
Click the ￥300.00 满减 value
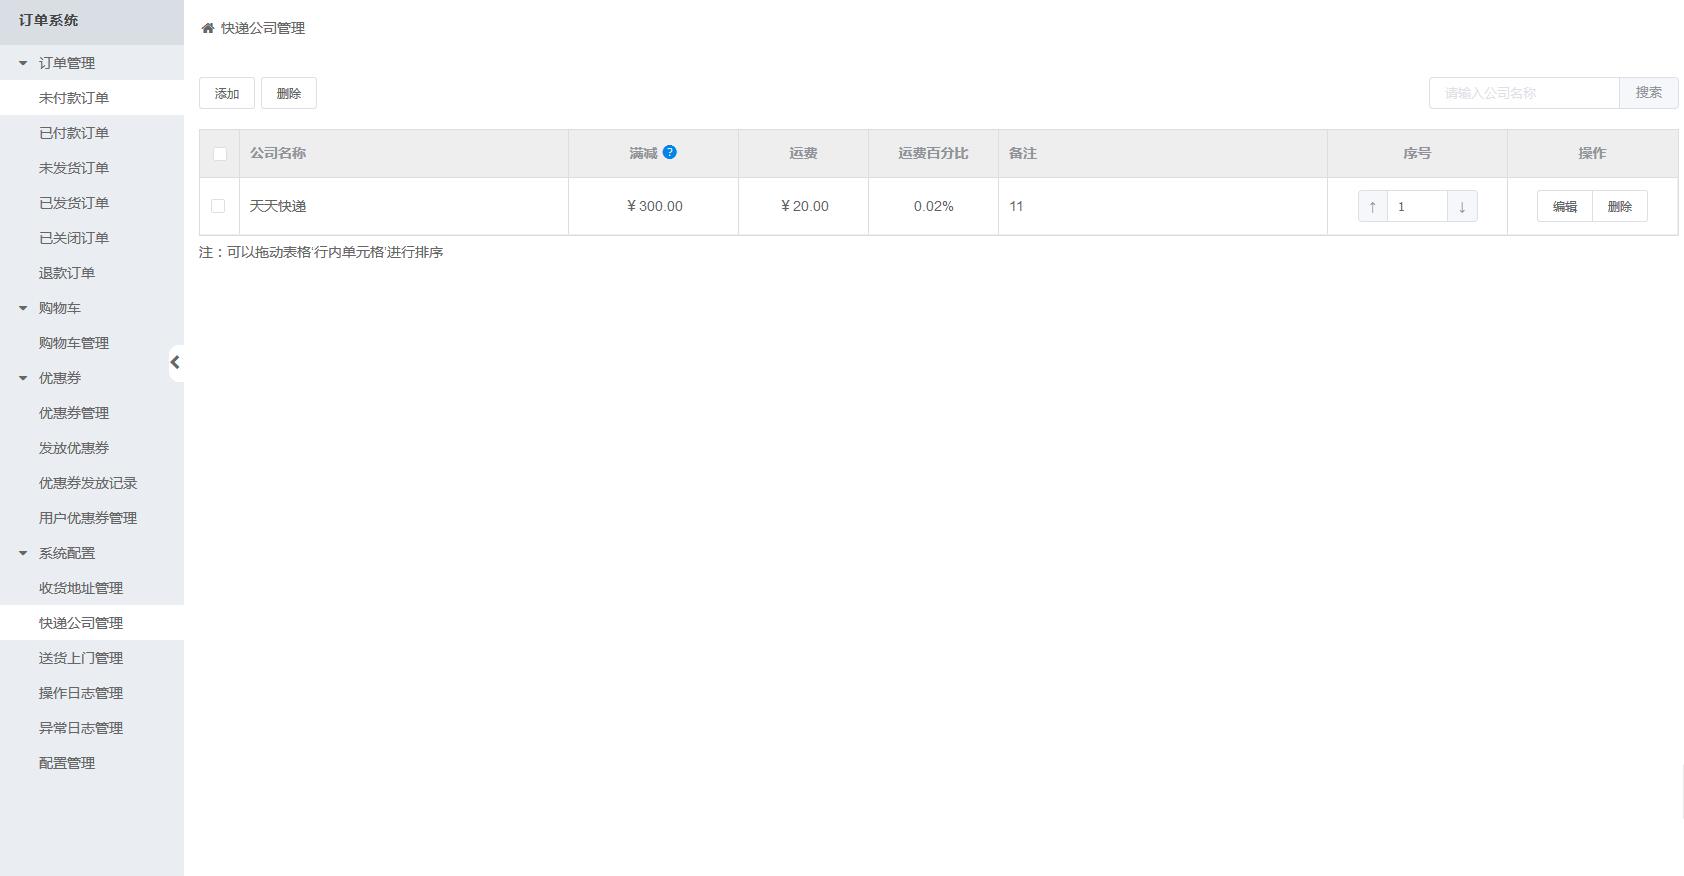[x=655, y=206]
